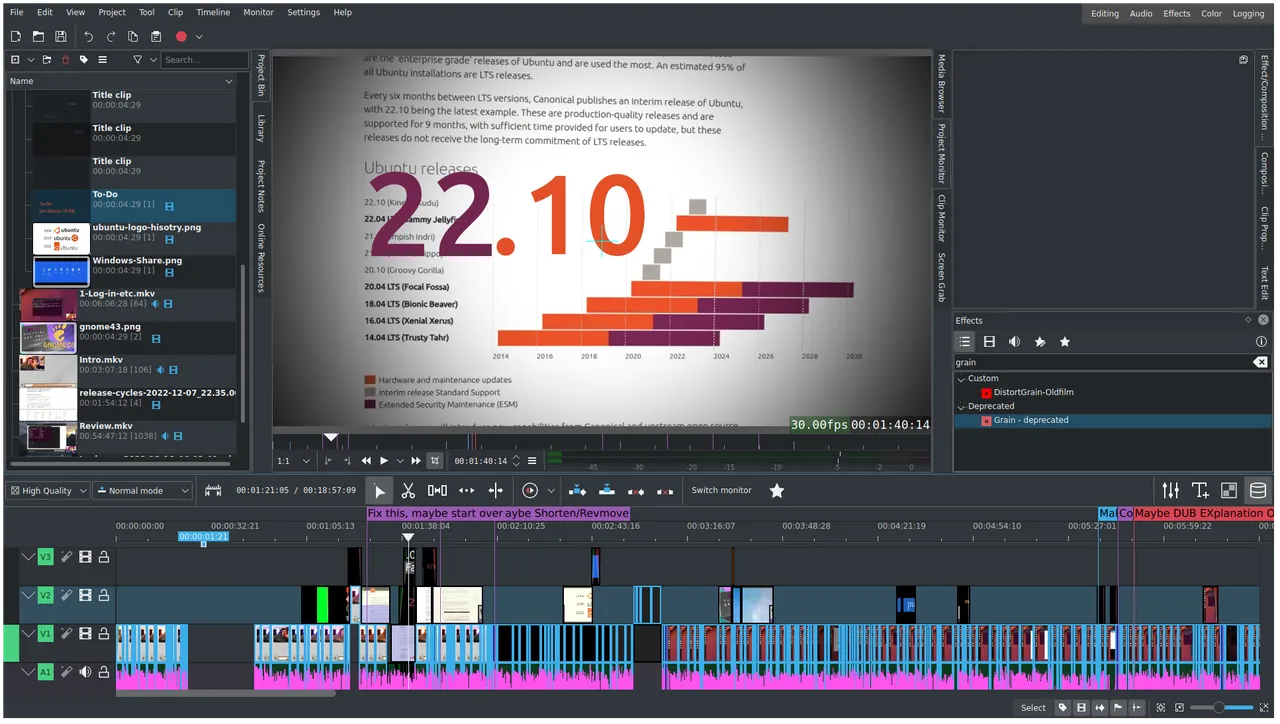The height and width of the screenshot is (724, 1280).
Task: Open the project bin hamburger options menu
Action: pyautogui.click(x=102, y=60)
